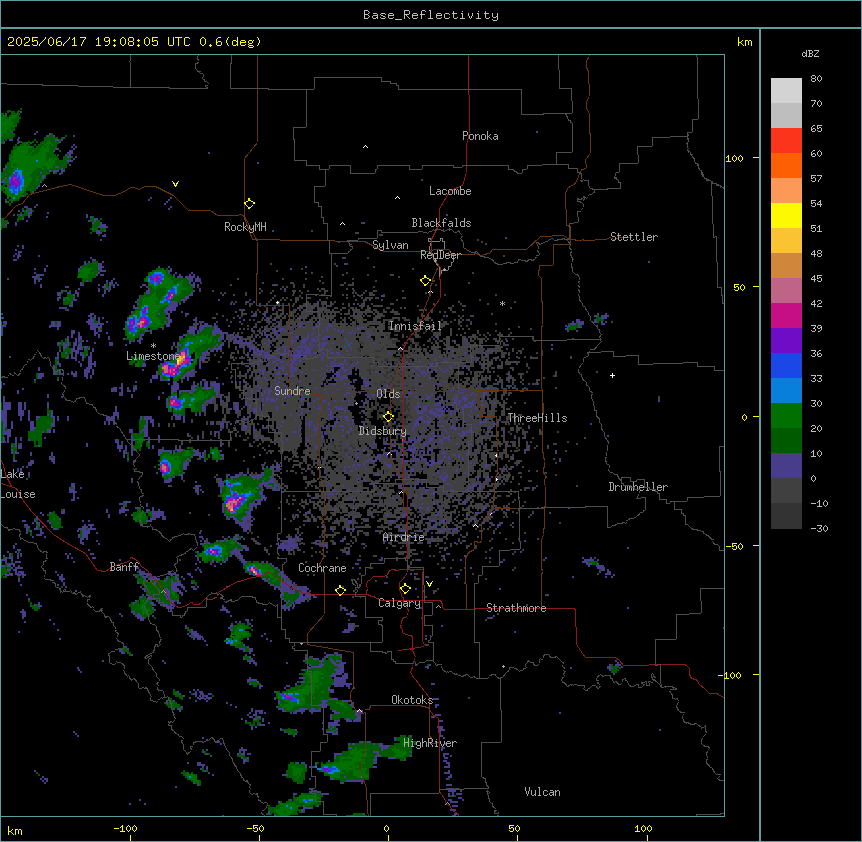Click the km unit label at top right
Image resolution: width=862 pixels, height=842 pixels.
(745, 42)
